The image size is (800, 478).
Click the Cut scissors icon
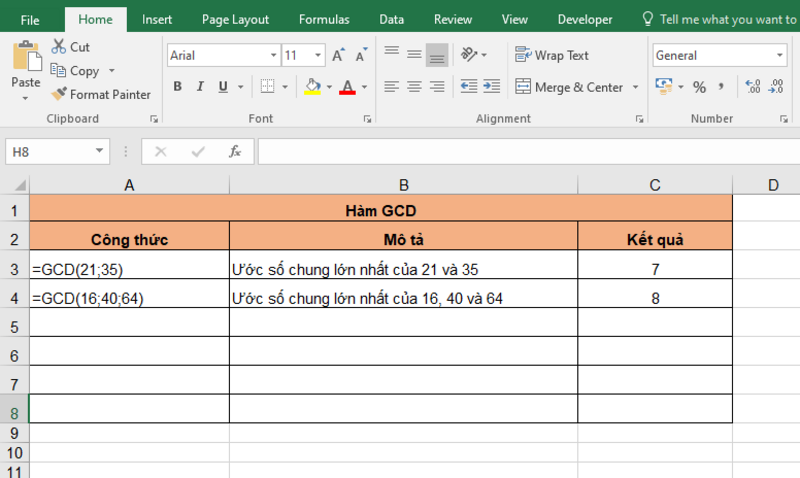pyautogui.click(x=59, y=46)
